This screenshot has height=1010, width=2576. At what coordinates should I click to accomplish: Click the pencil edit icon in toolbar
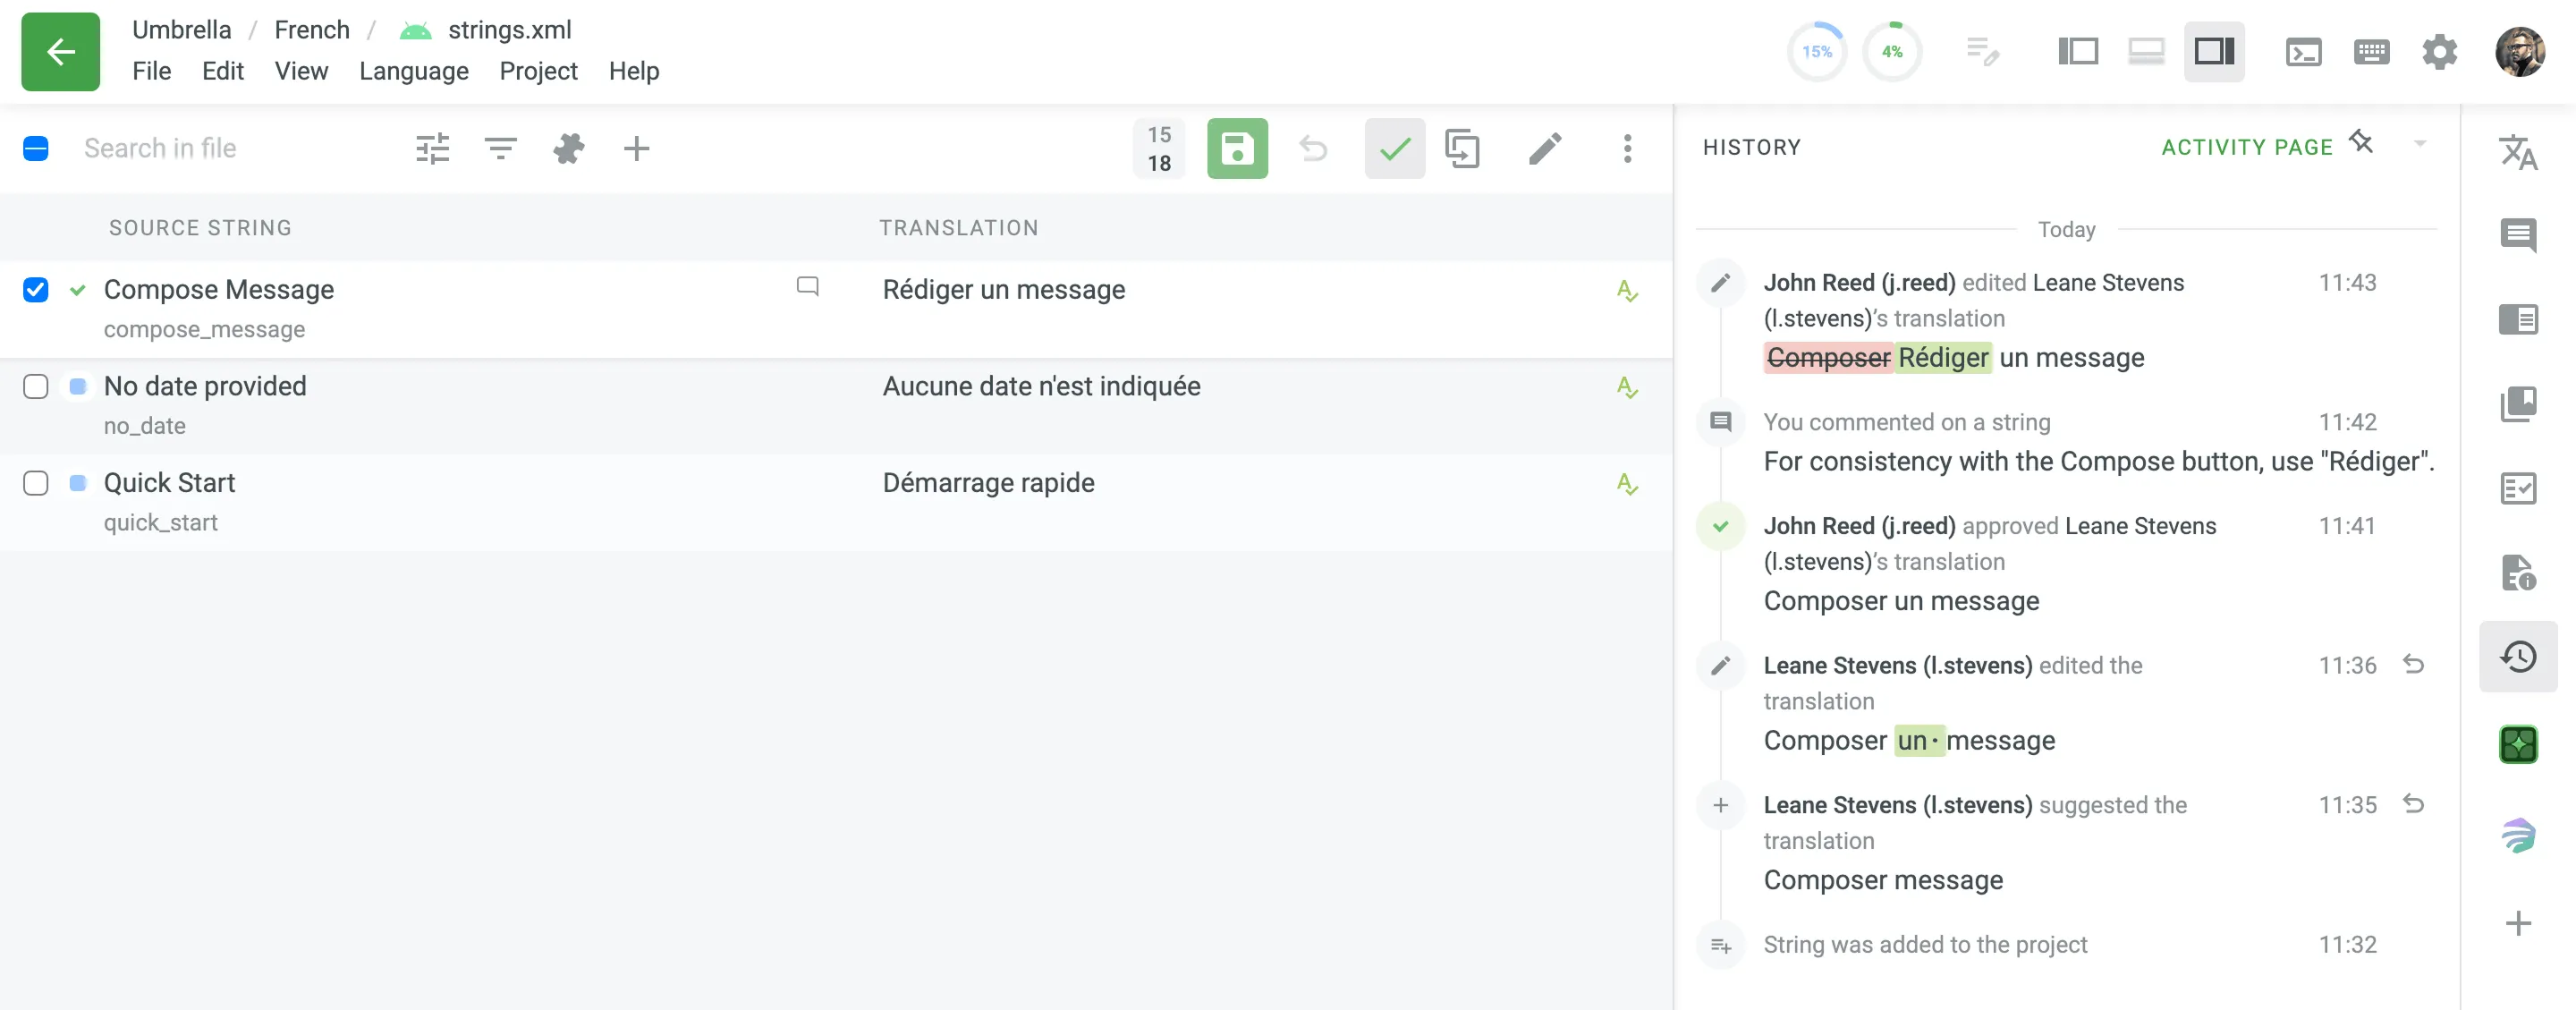point(1544,149)
